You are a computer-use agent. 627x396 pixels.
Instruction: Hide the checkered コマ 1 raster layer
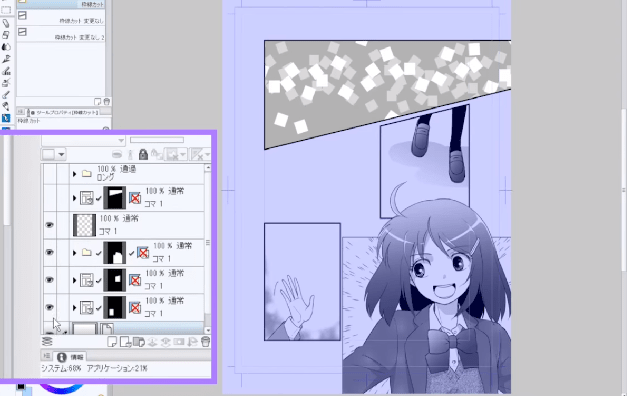tap(49, 225)
